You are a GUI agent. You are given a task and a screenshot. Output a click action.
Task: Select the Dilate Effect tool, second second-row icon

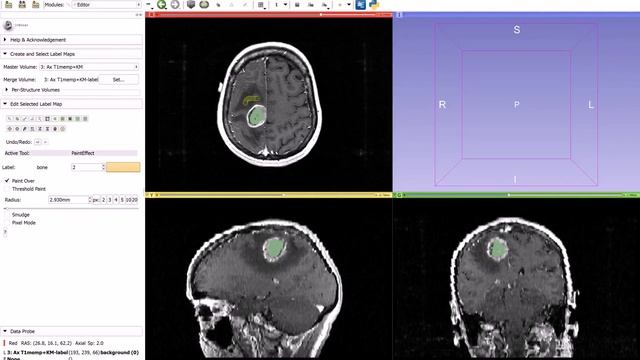tap(17, 129)
